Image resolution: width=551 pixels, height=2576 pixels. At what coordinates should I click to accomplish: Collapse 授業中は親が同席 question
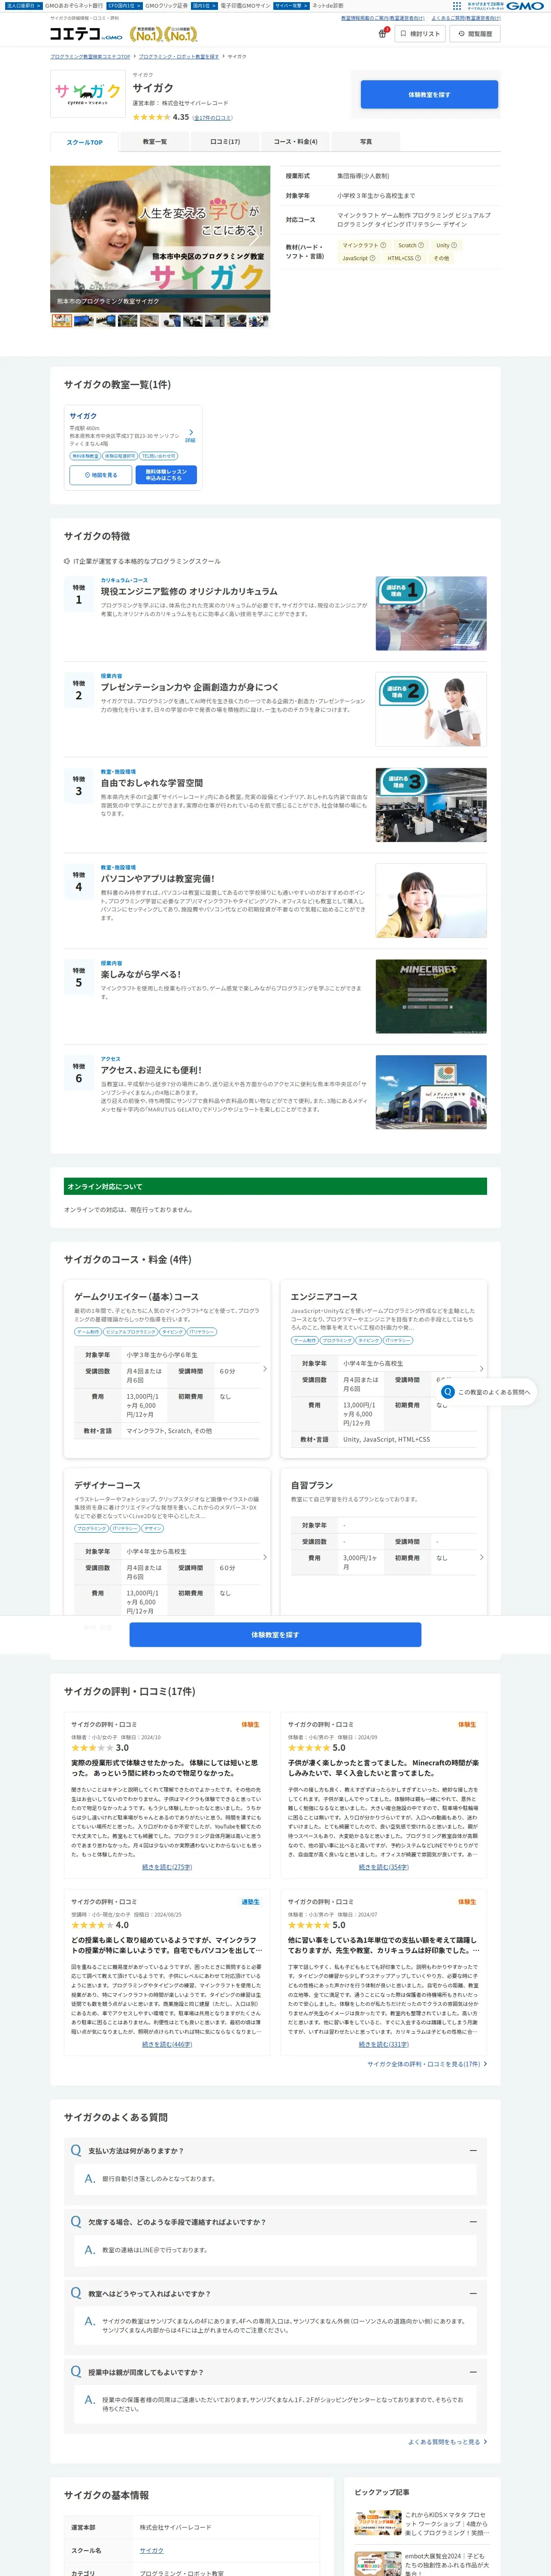275,2372
